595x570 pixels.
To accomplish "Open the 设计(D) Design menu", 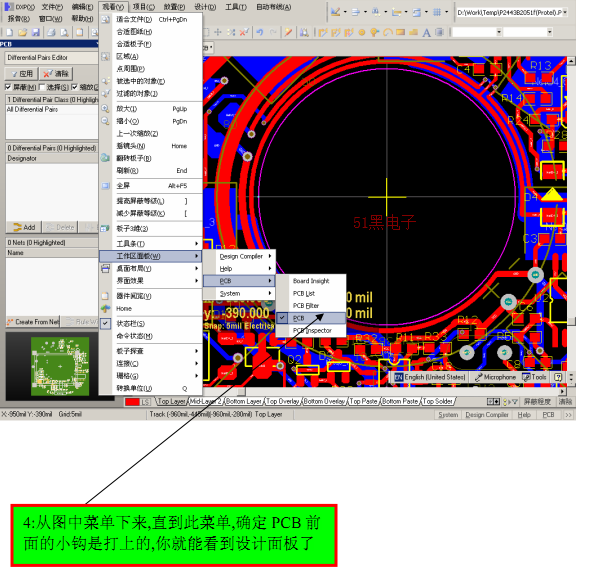I will (205, 7).
